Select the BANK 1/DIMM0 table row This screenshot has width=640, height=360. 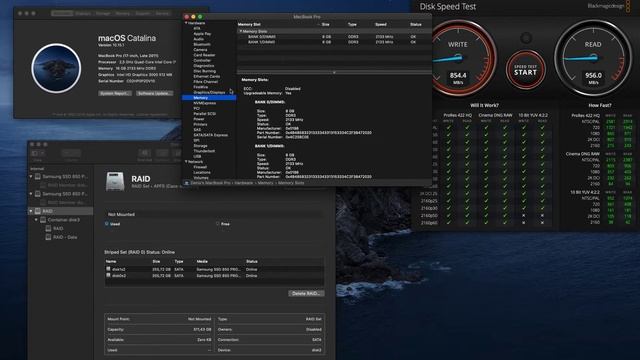coord(334,42)
